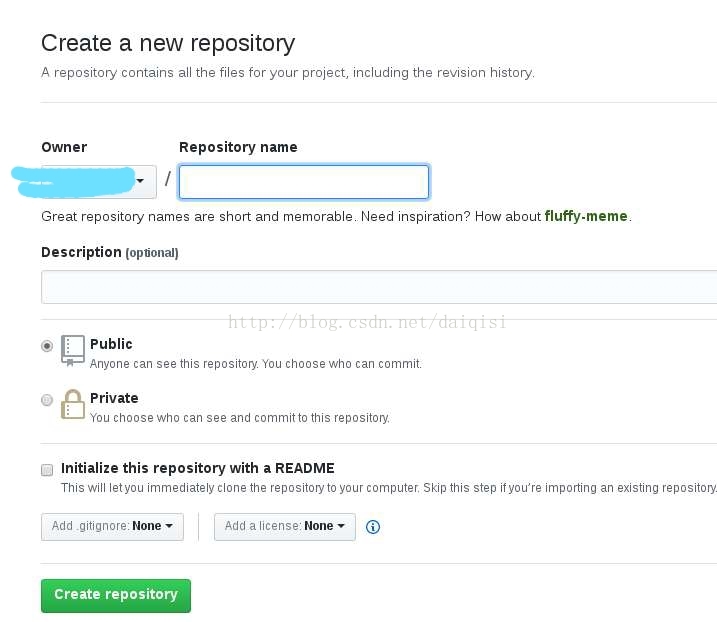
Task: Click the private repository lock icon
Action: tap(73, 404)
